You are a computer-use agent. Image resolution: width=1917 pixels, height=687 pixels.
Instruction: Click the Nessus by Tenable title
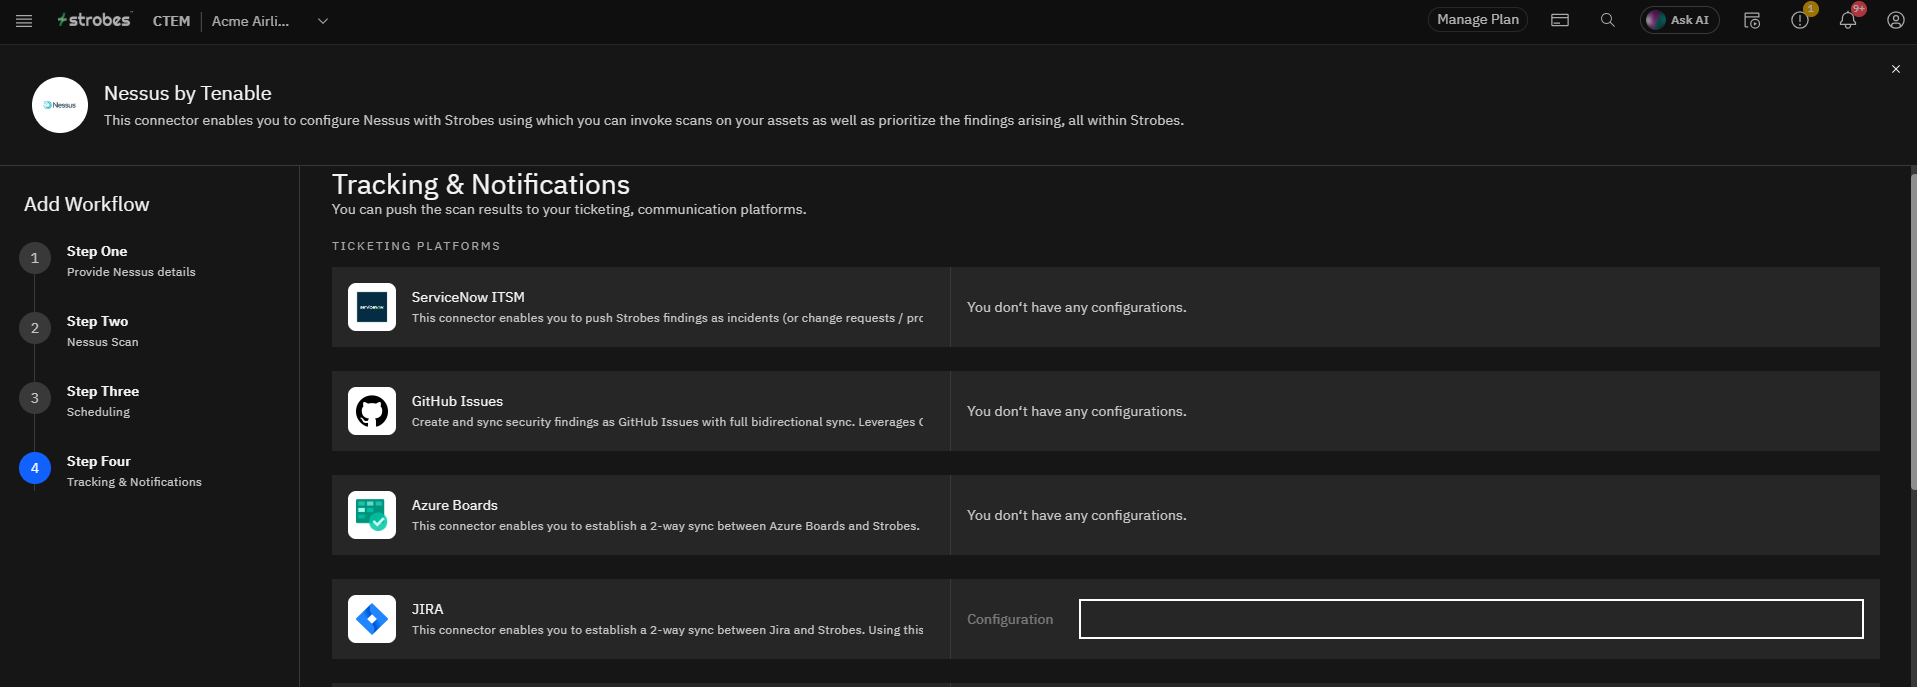click(x=188, y=93)
